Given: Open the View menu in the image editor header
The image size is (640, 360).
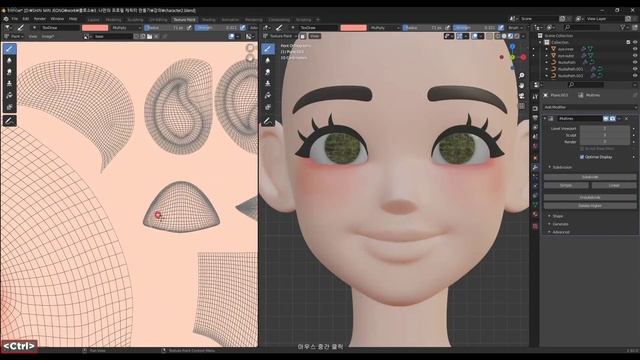Looking at the screenshot, I should pyautogui.click(x=33, y=36).
